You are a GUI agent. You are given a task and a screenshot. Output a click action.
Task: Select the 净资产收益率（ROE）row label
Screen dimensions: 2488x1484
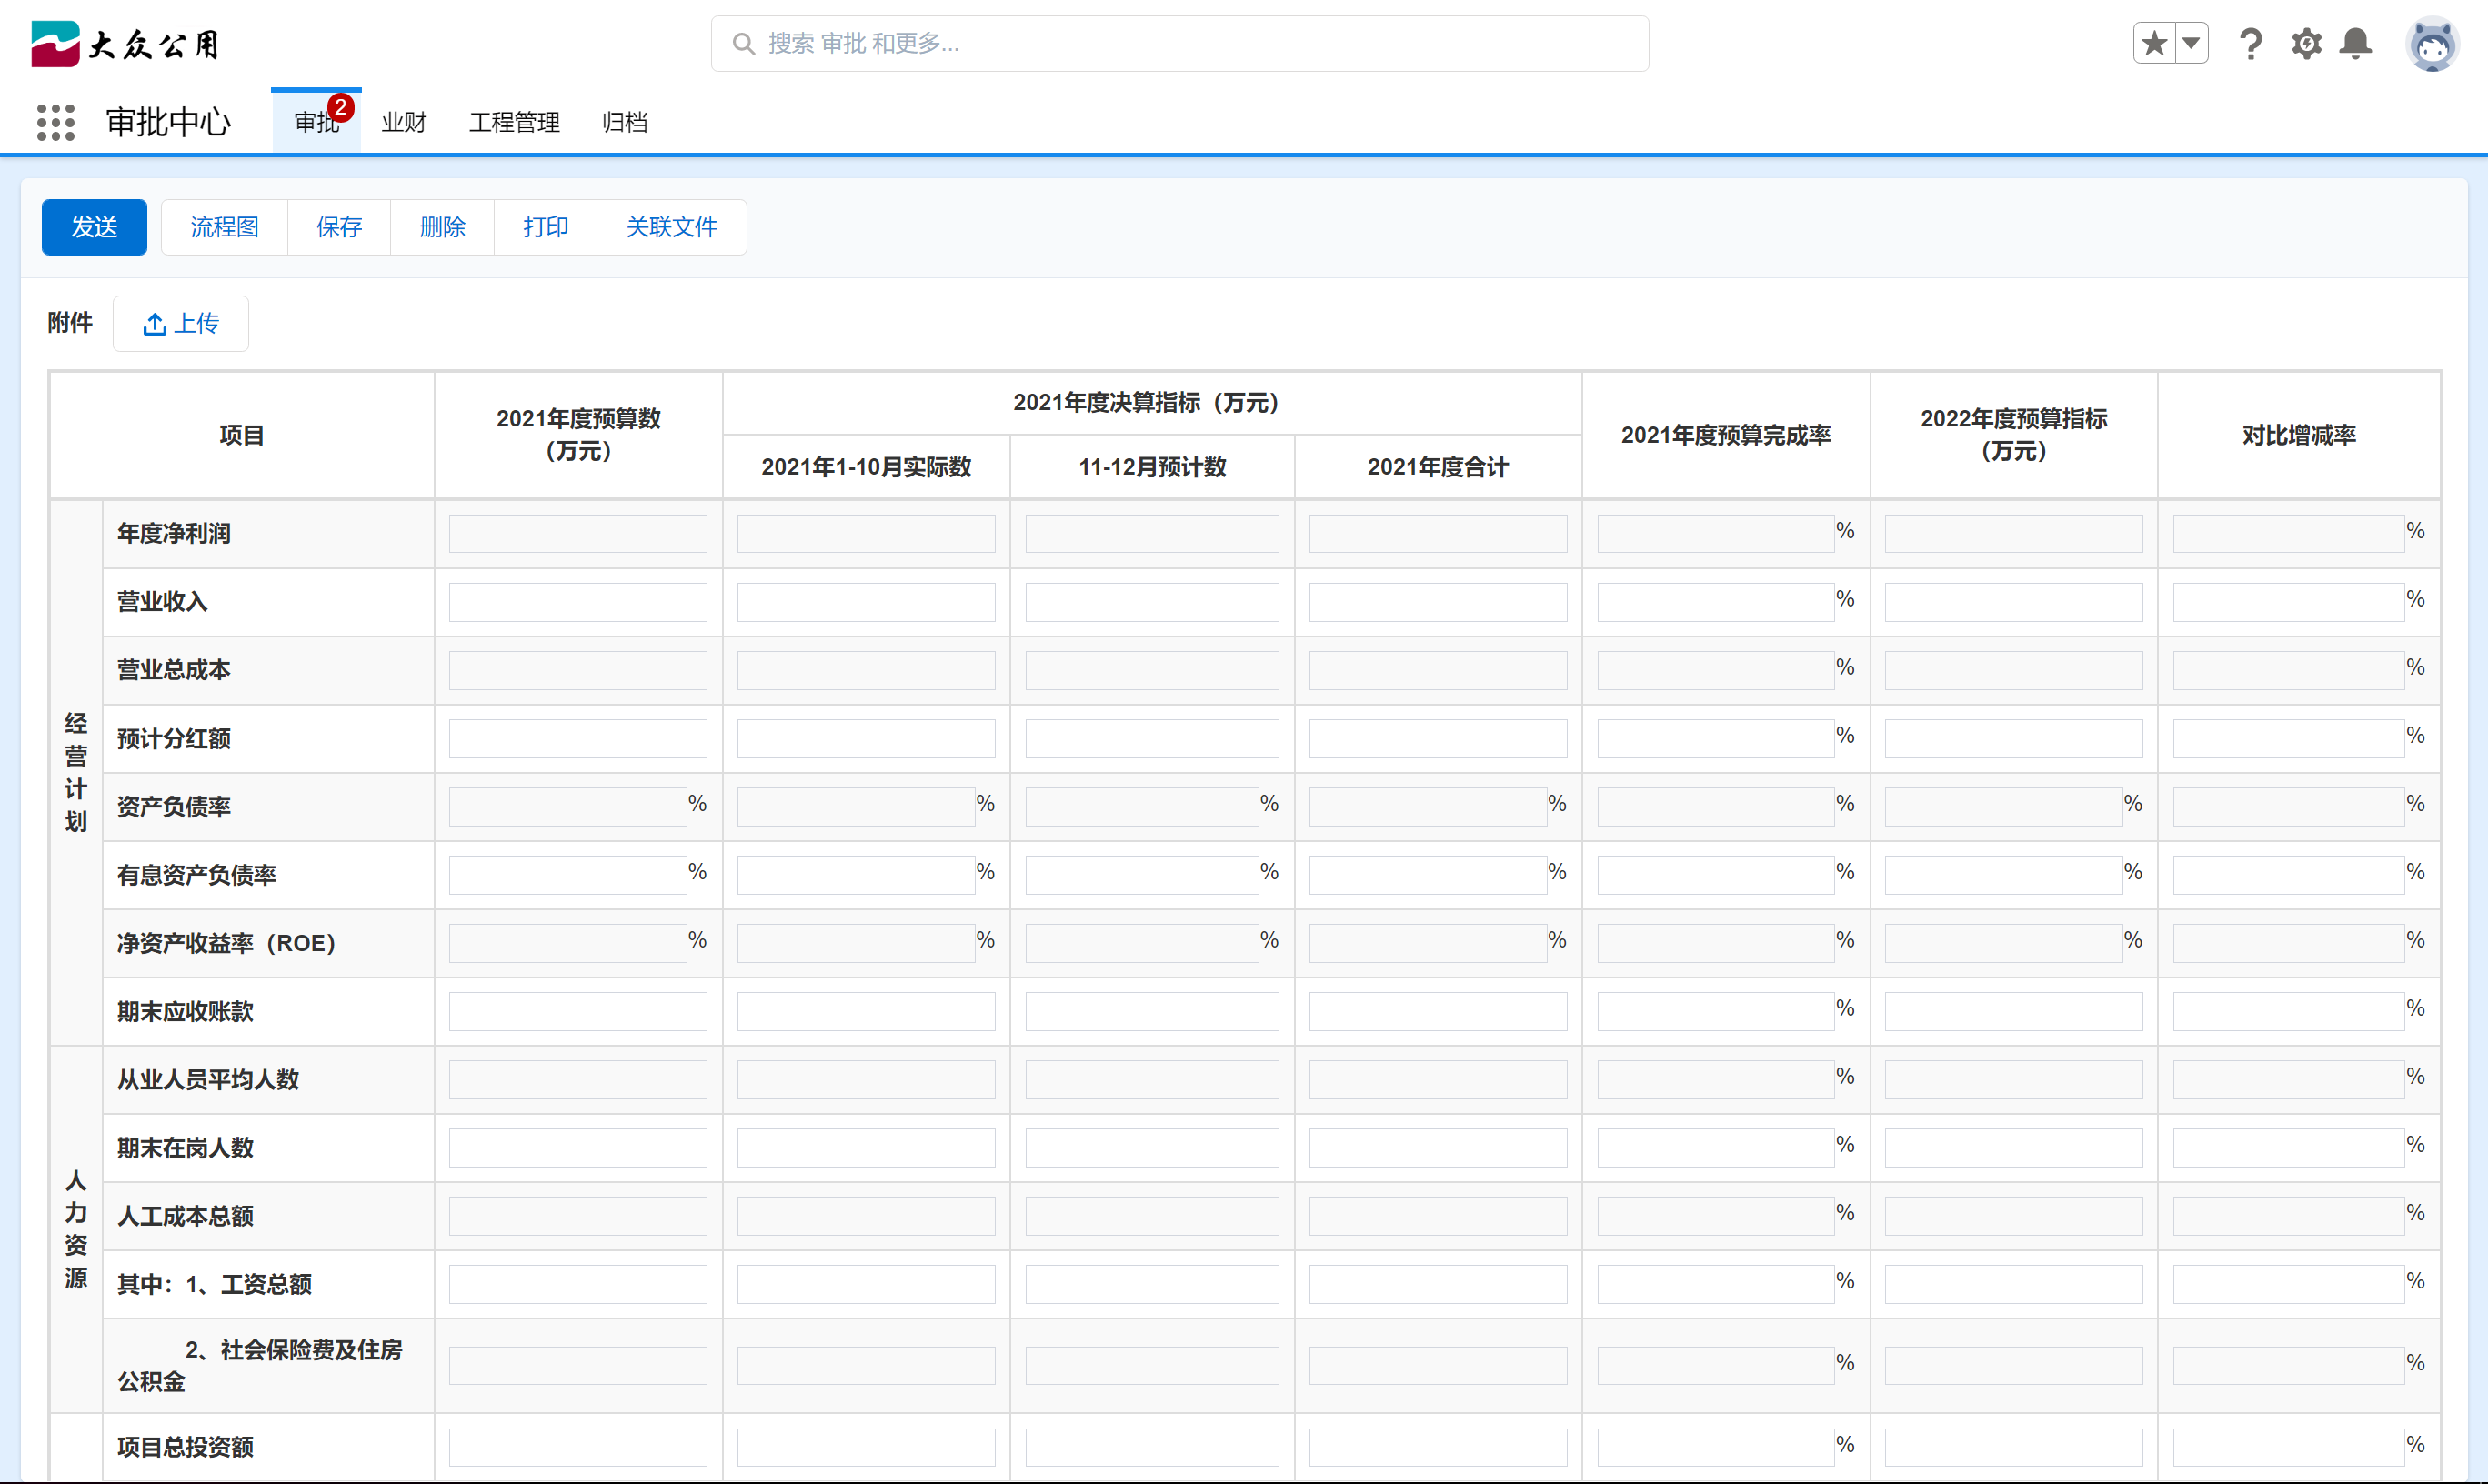[226, 943]
